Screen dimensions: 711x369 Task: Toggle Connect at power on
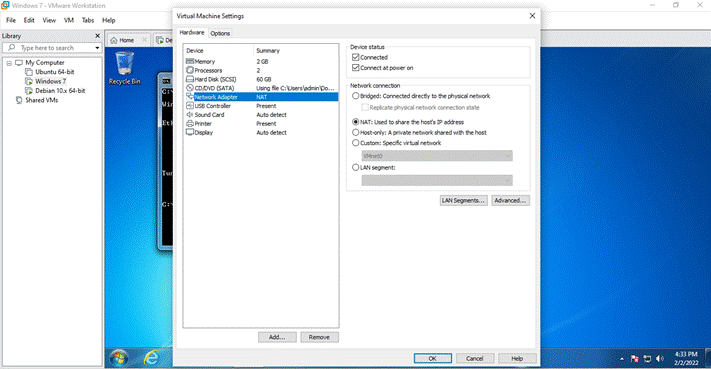(356, 68)
